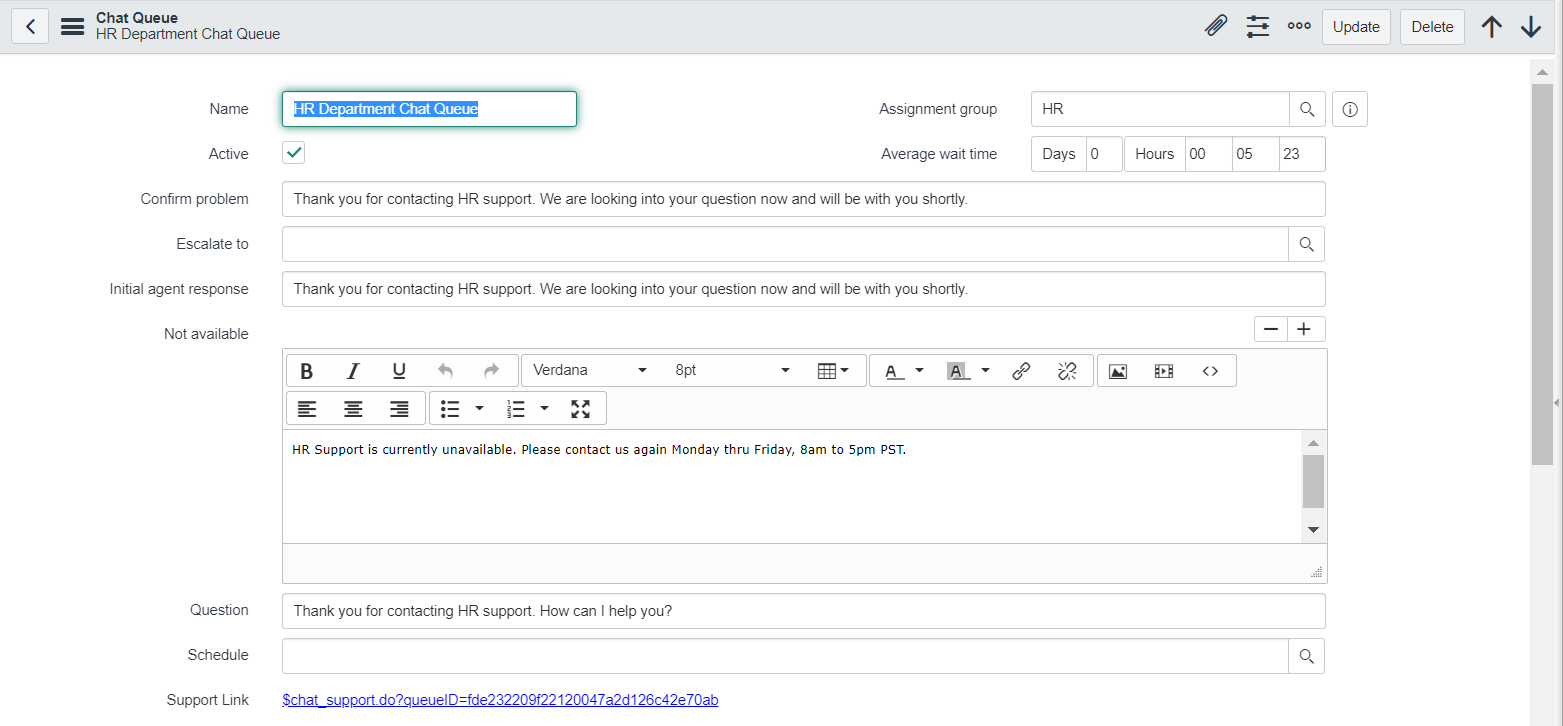Open the insert table dropdown
Viewport: 1563px width, 726px height.
click(833, 371)
